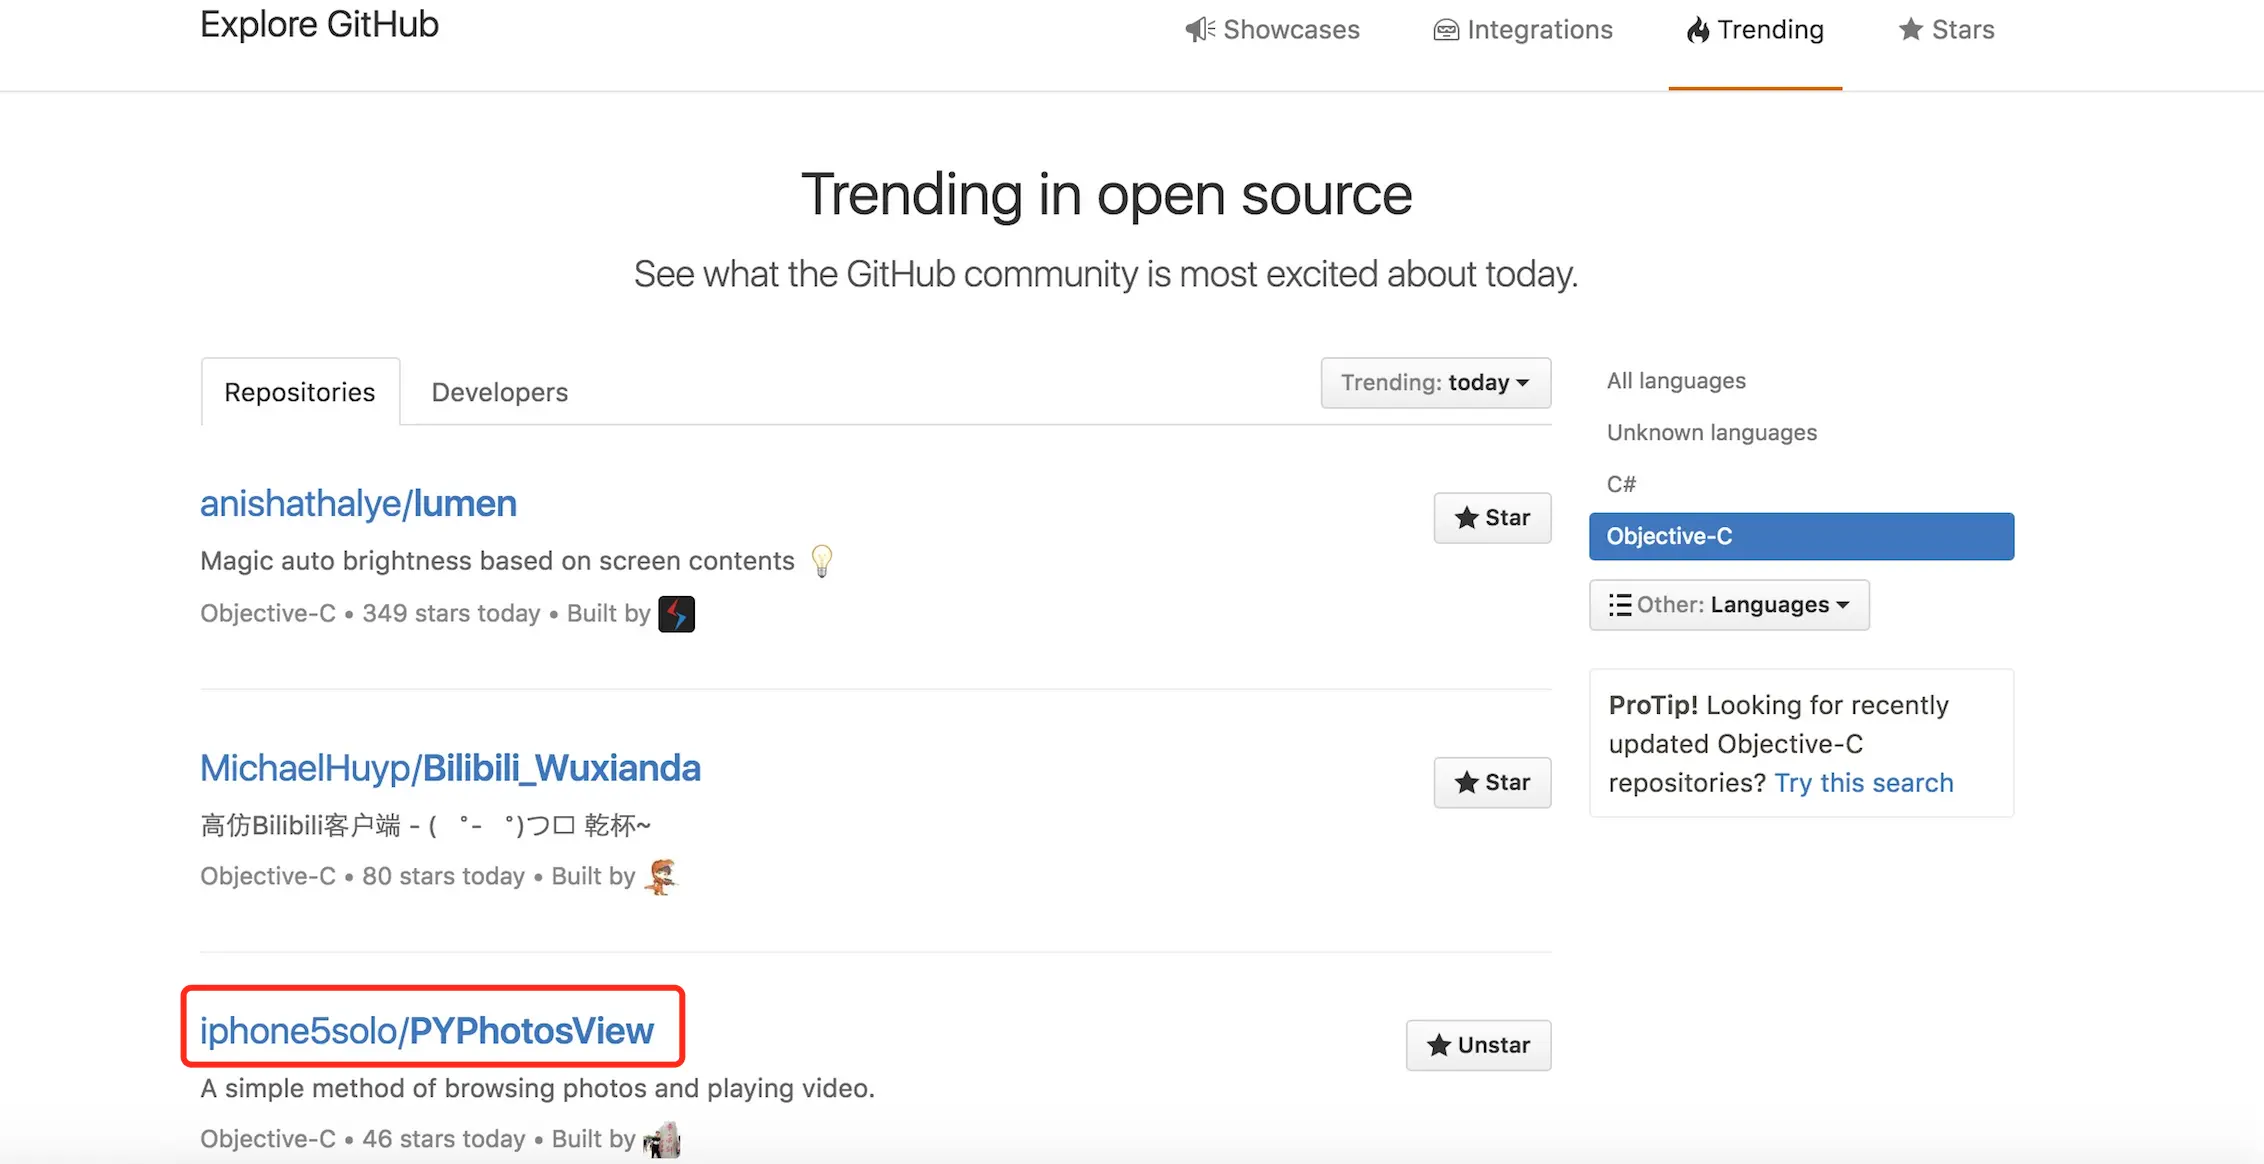This screenshot has height=1164, width=2264.
Task: Click the Integrations icon in header
Action: click(x=1445, y=30)
